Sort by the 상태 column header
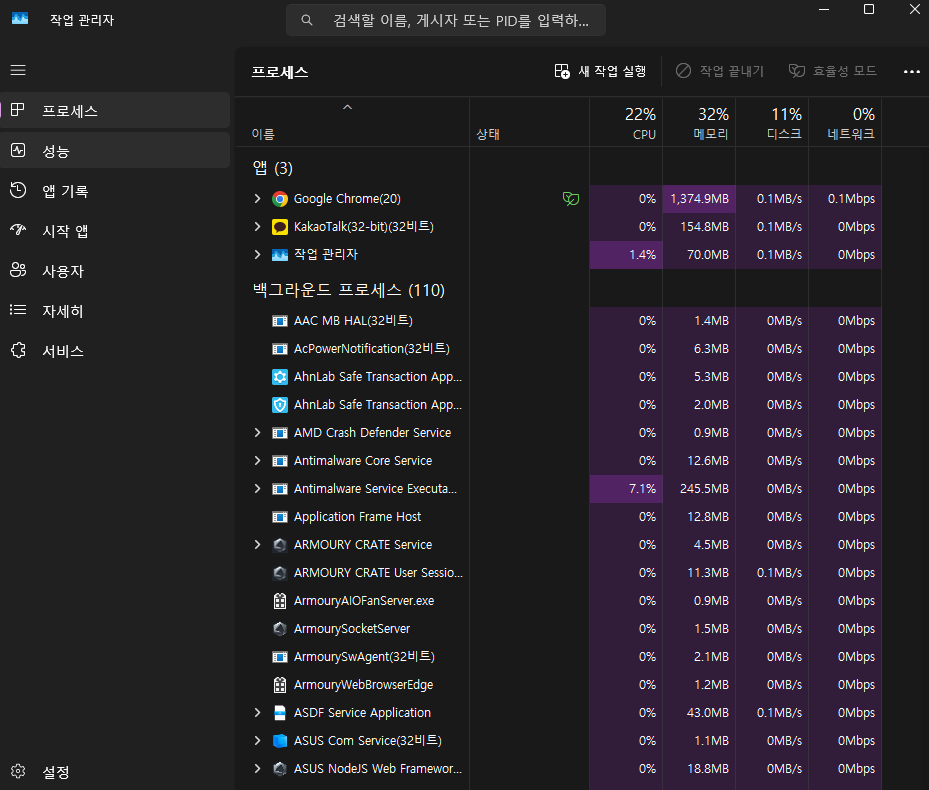 pos(530,123)
